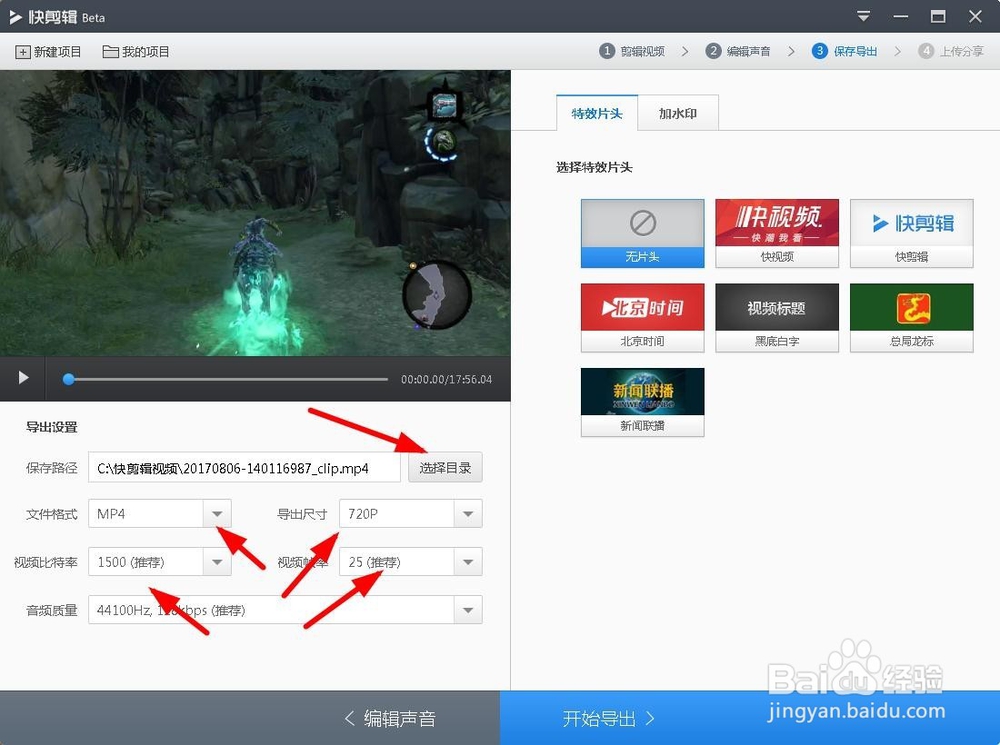Click the 选择特效片头 heading text
1000x745 pixels.
click(594, 167)
